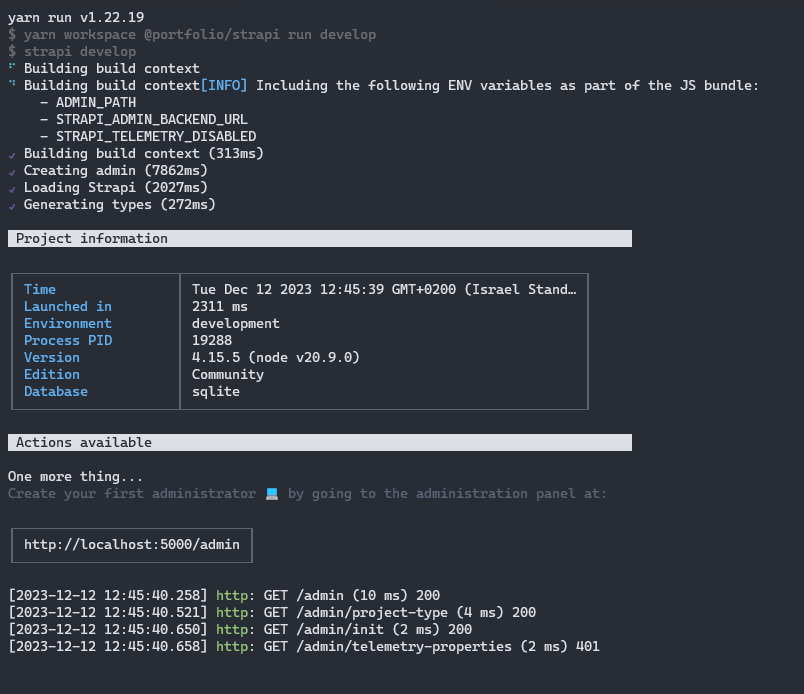Click the '2311 ms' launch time value
Image resolution: width=804 pixels, height=694 pixels.
pos(219,306)
